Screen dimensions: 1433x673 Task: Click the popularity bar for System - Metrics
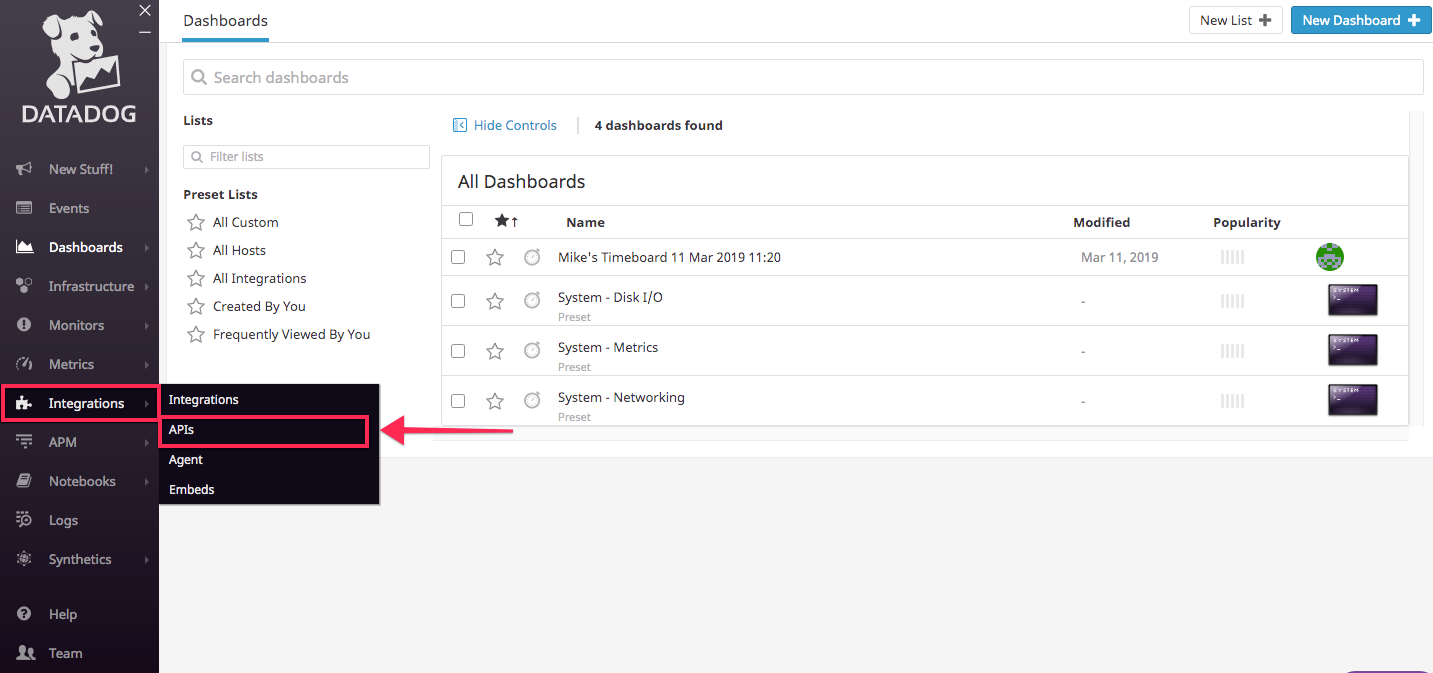[1231, 350]
